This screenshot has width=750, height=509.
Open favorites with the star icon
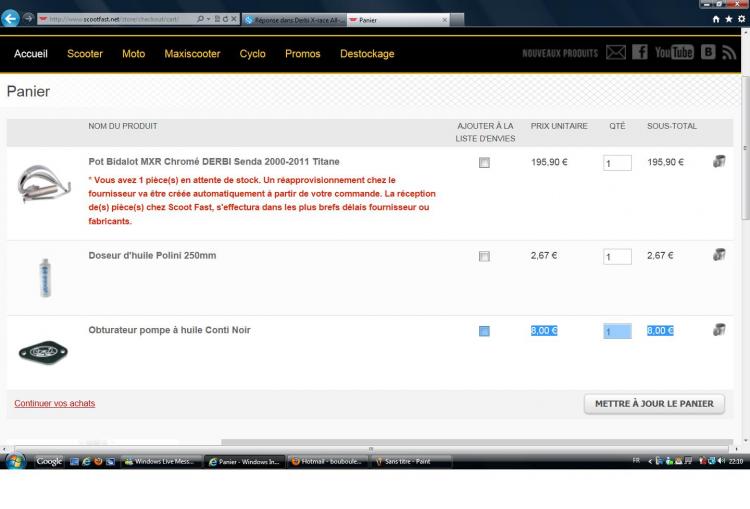[728, 19]
